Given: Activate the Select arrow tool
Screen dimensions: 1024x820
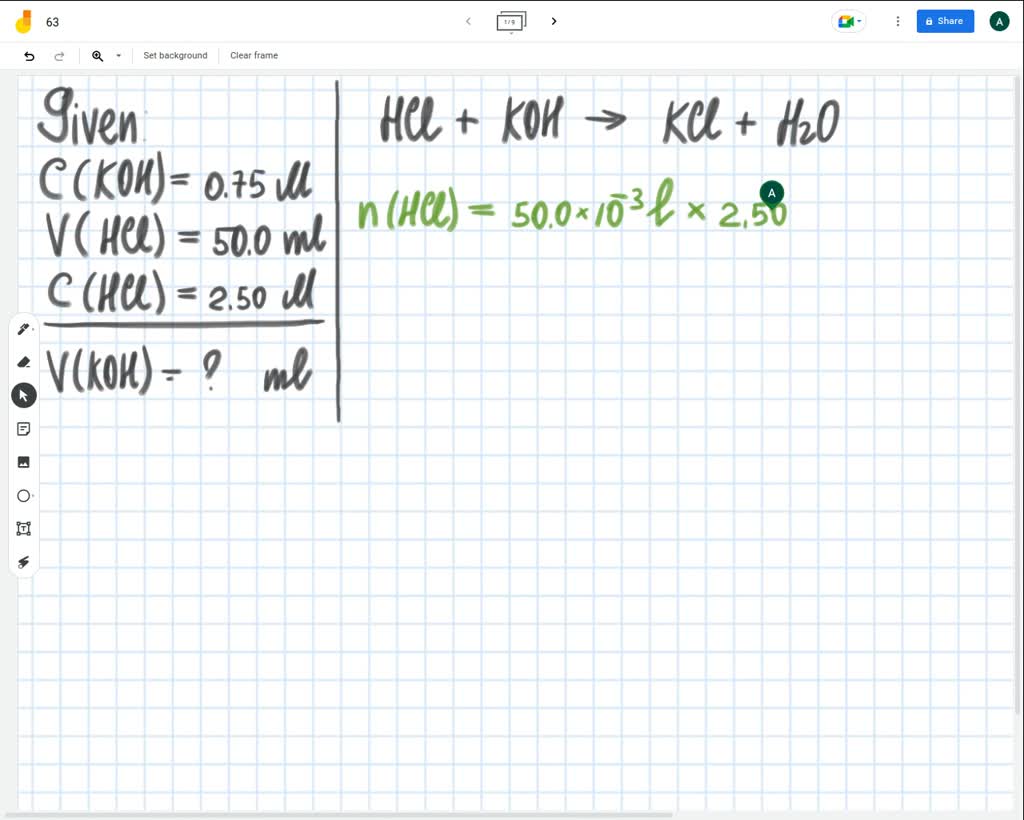Looking at the screenshot, I should point(23,395).
